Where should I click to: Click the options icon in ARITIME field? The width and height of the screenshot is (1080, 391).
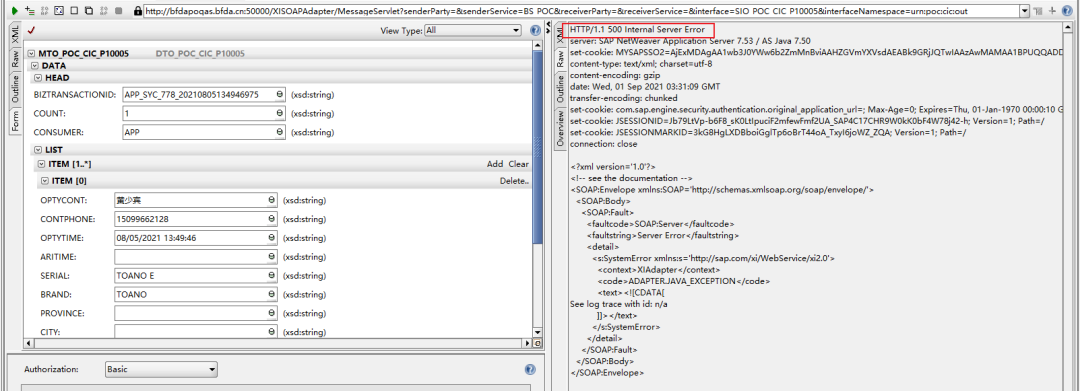click(271, 256)
